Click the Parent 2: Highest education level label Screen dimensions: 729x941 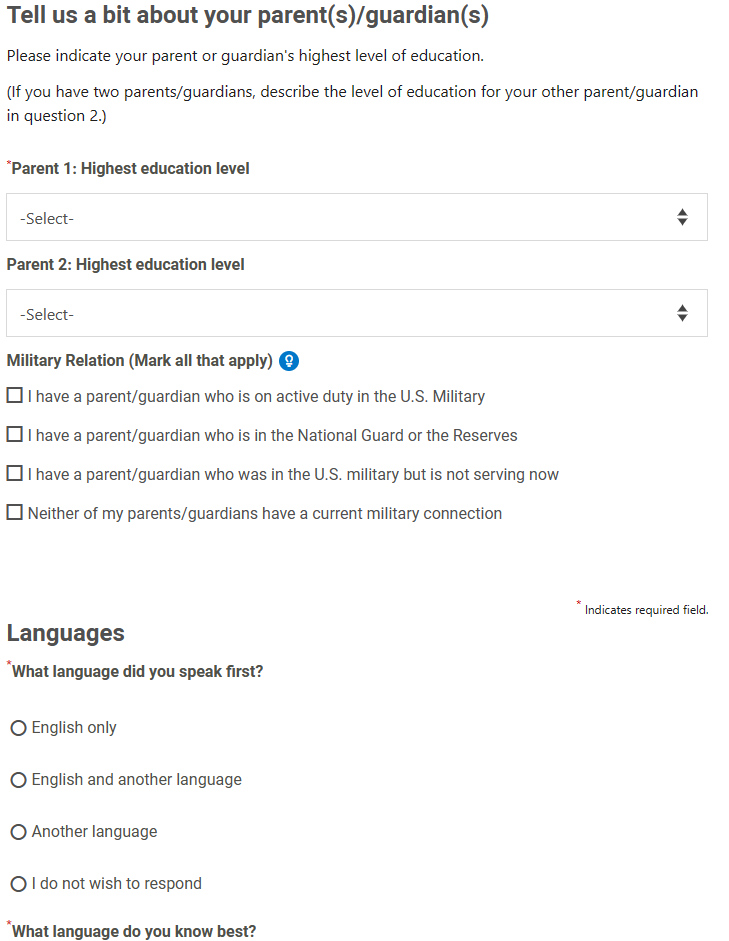(125, 265)
